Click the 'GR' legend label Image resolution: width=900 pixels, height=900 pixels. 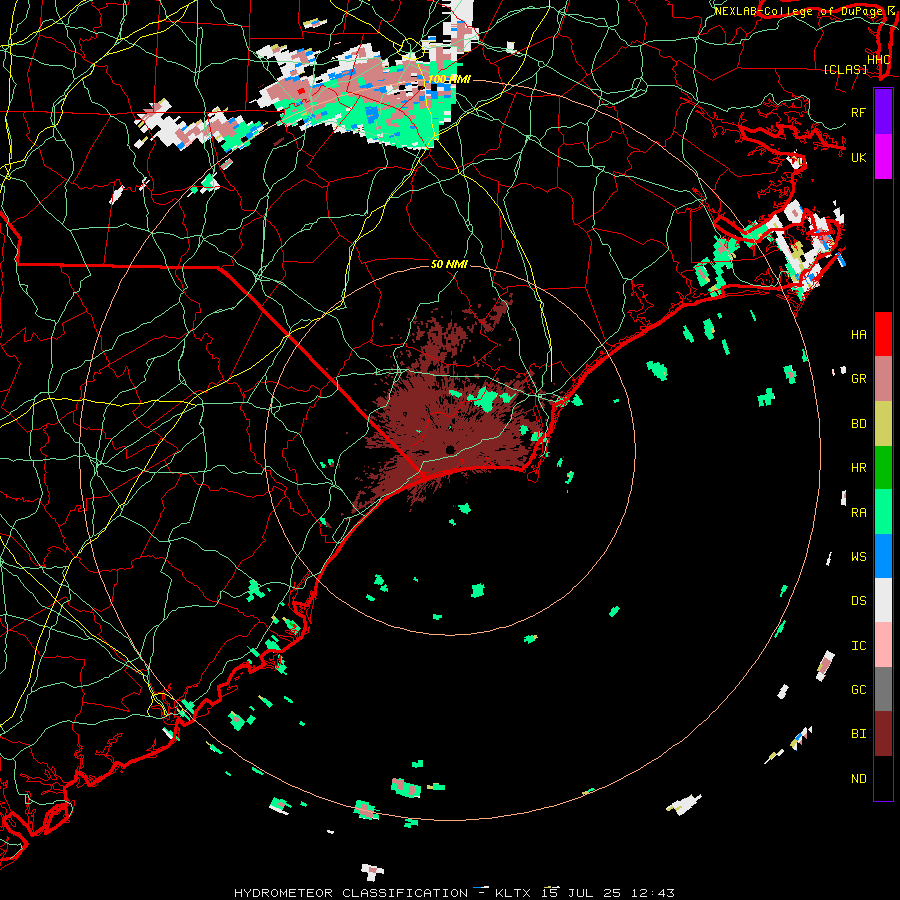[858, 379]
